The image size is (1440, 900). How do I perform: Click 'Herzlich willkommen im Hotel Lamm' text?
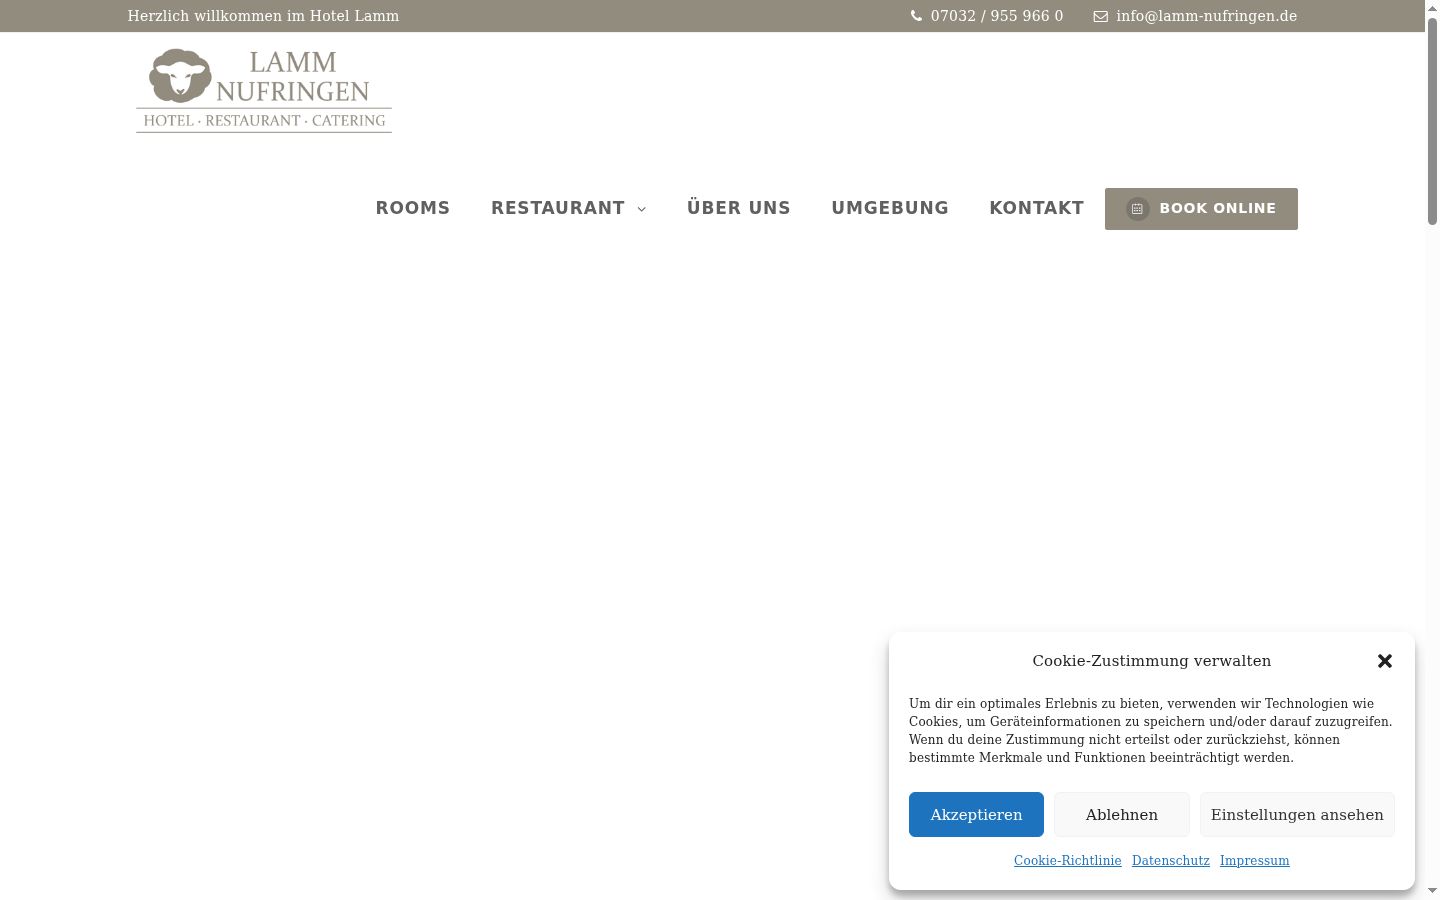point(263,16)
